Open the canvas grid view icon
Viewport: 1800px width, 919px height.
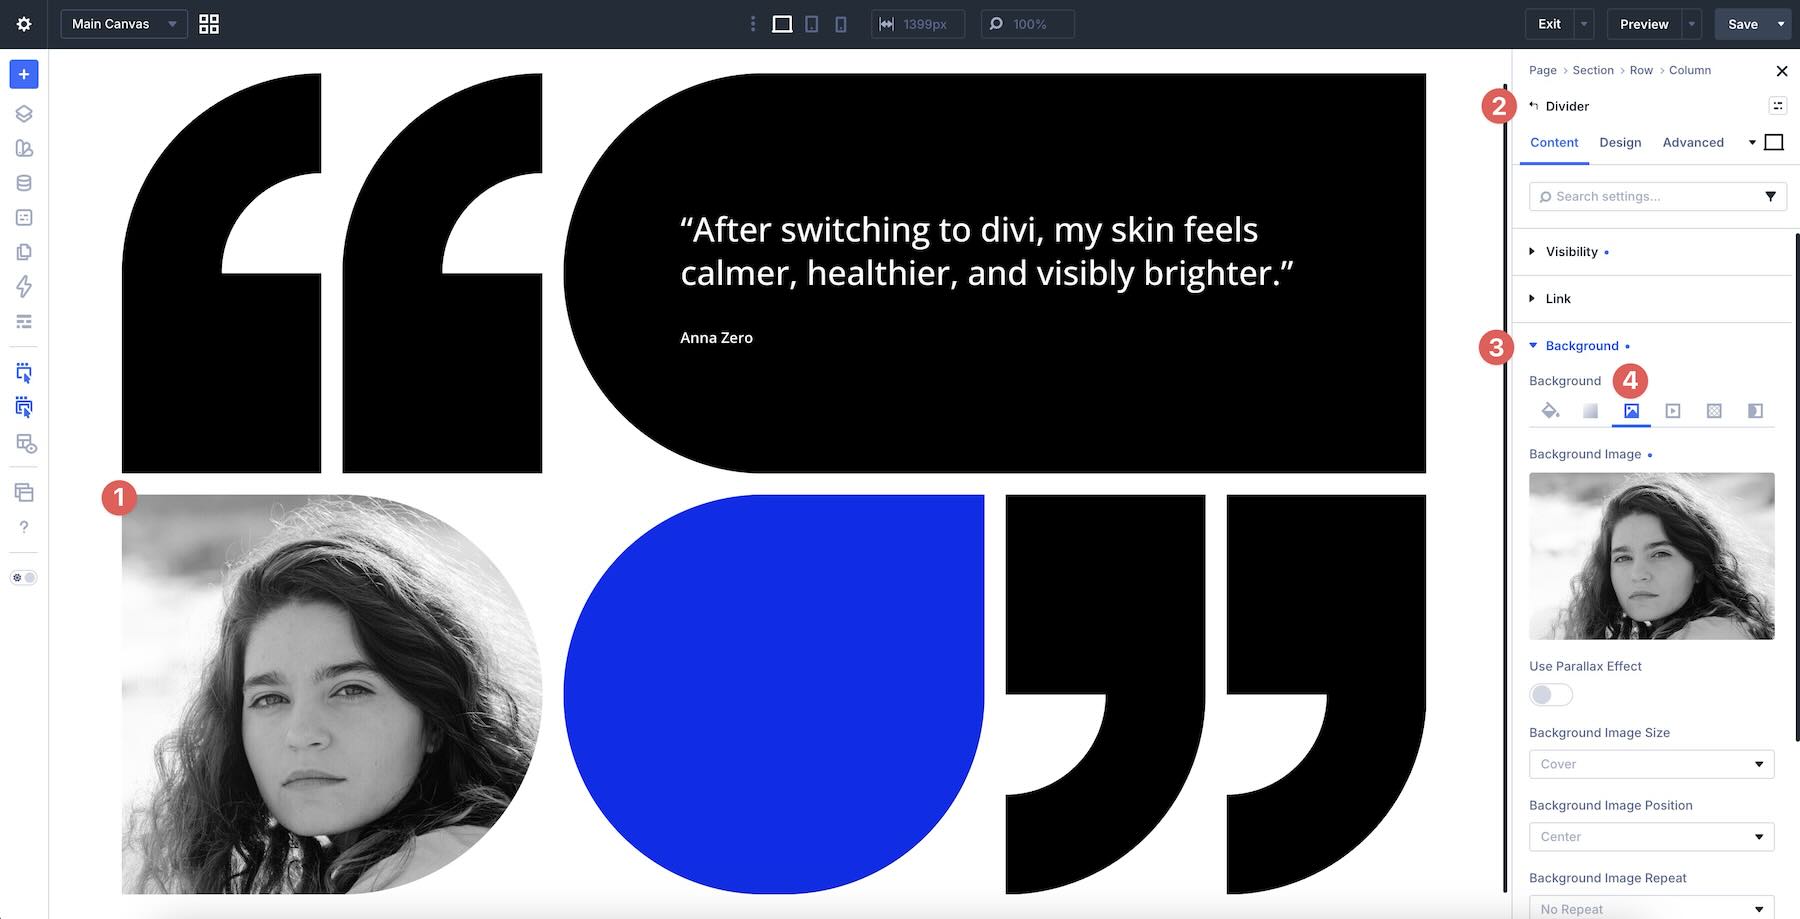(x=209, y=24)
